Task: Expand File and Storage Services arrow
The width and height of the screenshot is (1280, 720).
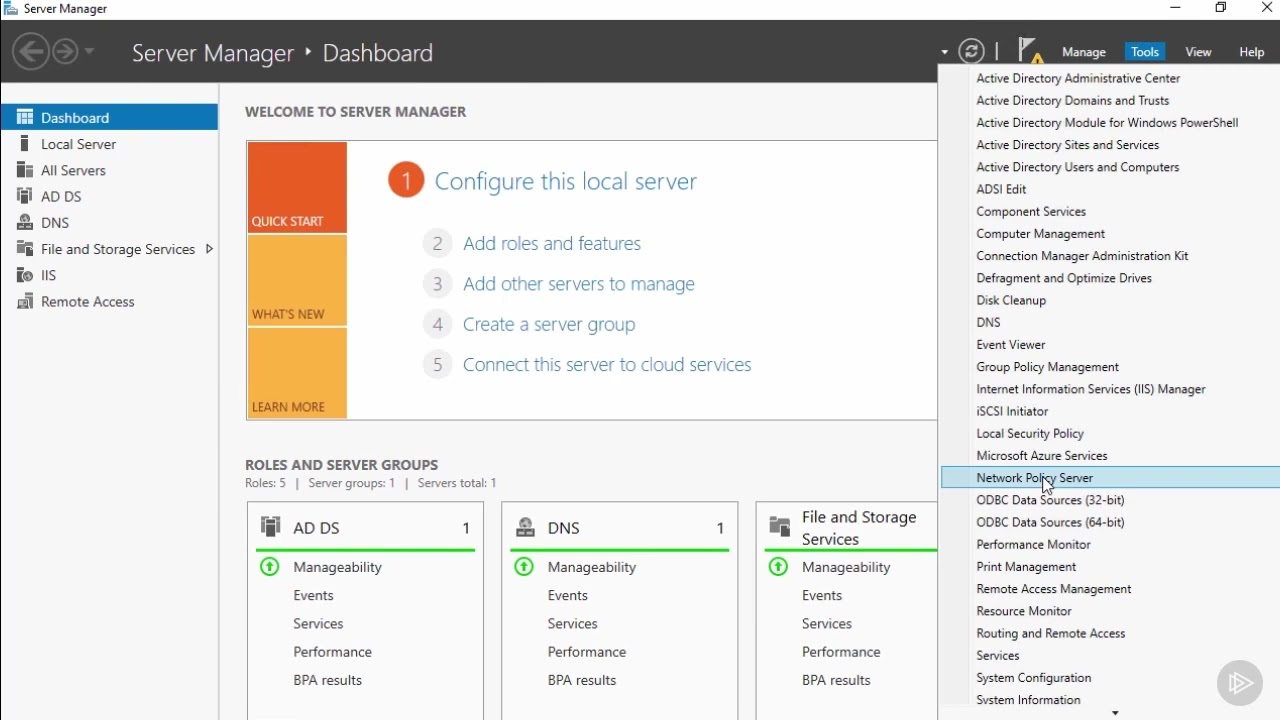Action: pyautogui.click(x=209, y=249)
